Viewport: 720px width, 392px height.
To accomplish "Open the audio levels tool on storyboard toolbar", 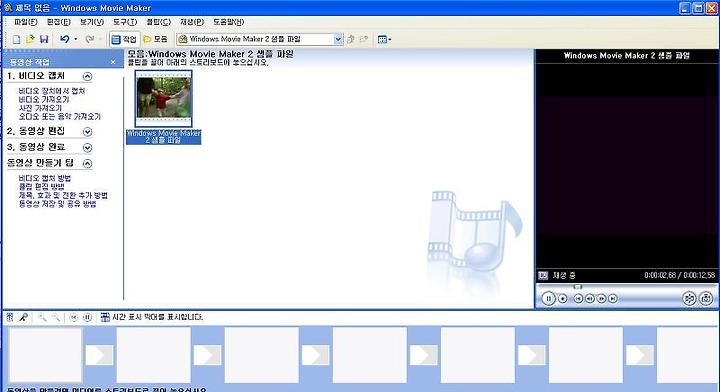I will [10, 317].
